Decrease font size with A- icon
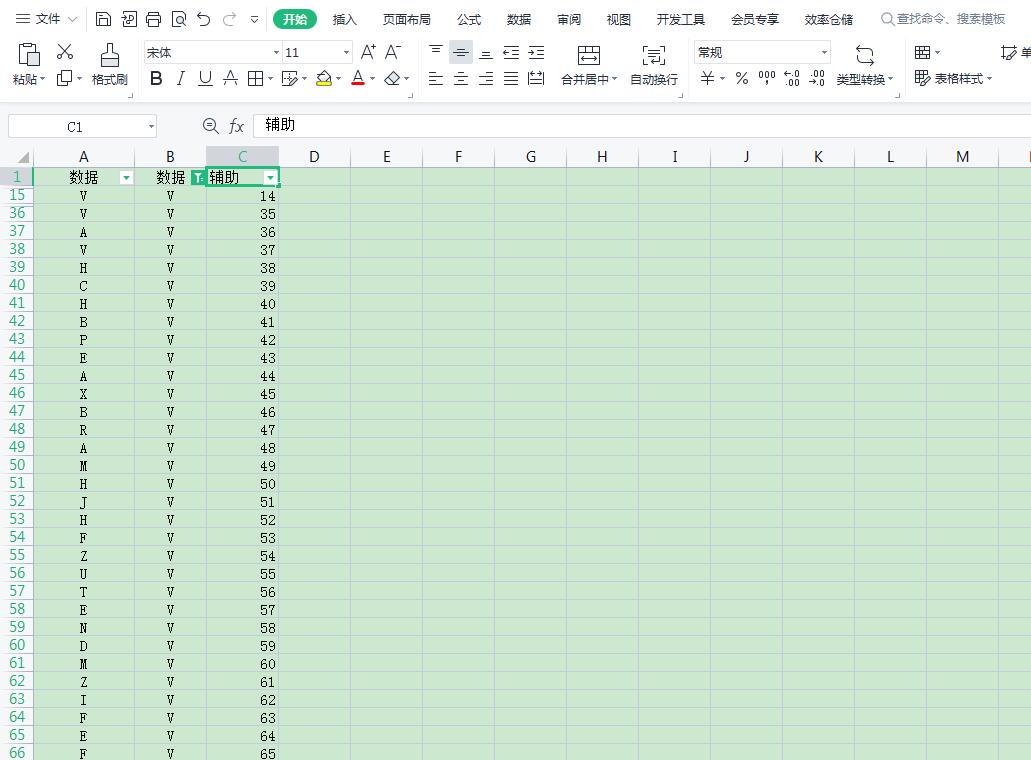 tap(393, 52)
